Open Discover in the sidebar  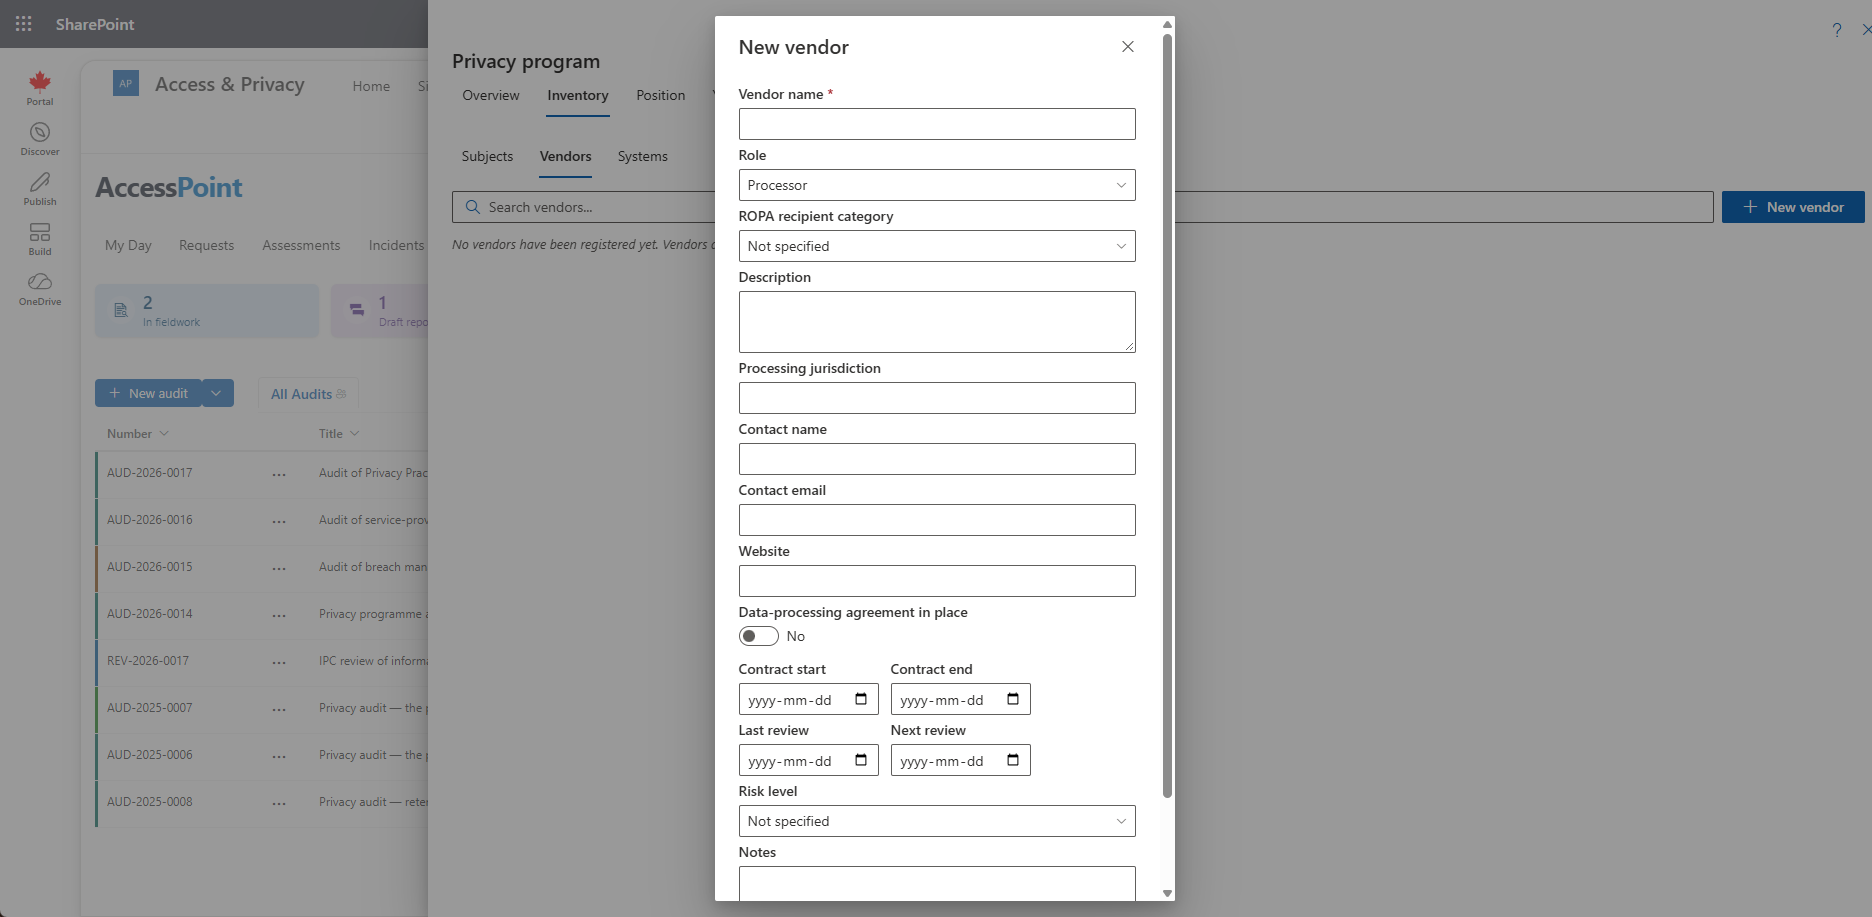(40, 139)
